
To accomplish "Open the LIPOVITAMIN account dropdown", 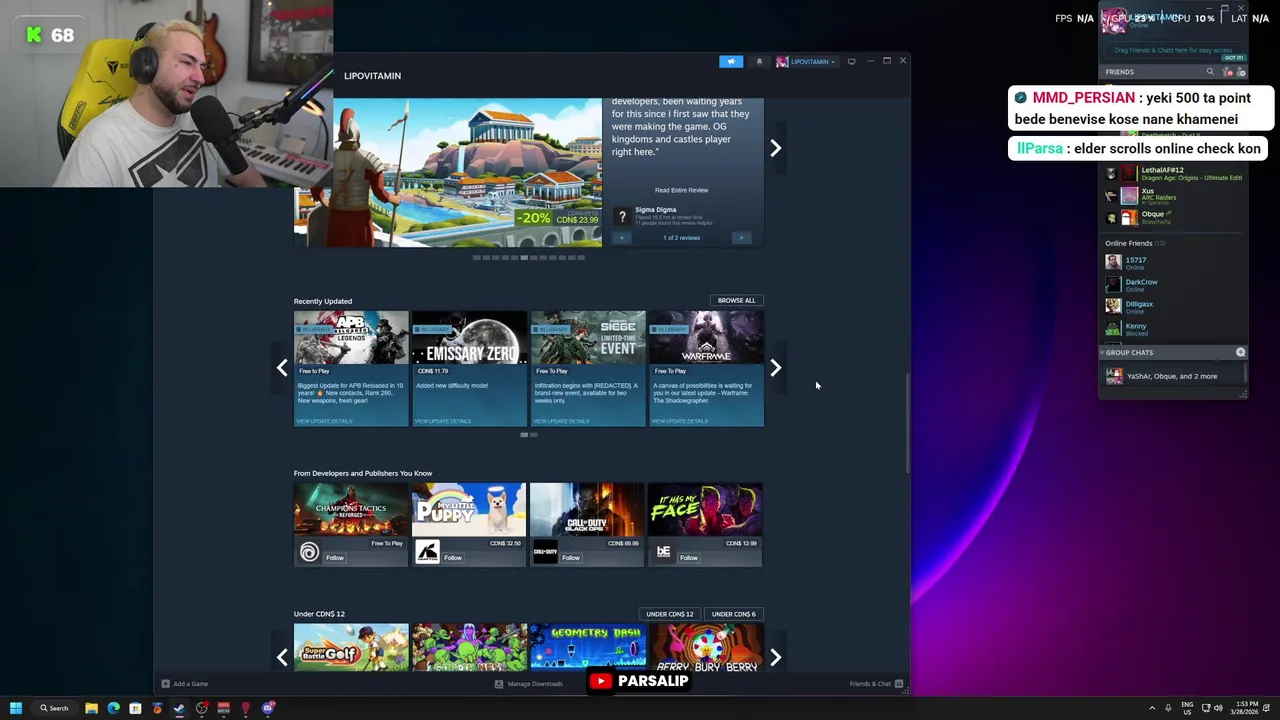I will point(805,62).
